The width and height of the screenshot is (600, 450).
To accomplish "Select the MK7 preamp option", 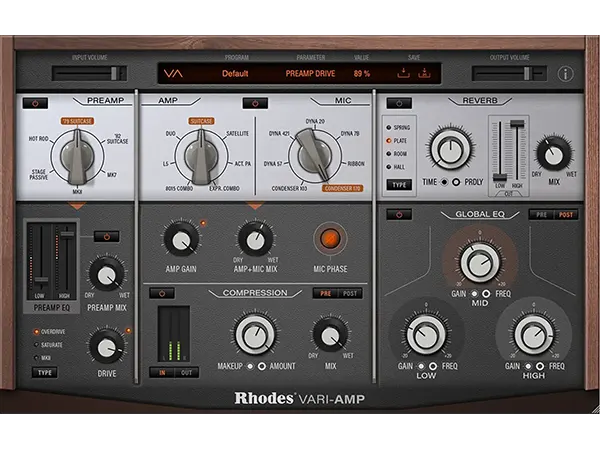I will point(112,175).
